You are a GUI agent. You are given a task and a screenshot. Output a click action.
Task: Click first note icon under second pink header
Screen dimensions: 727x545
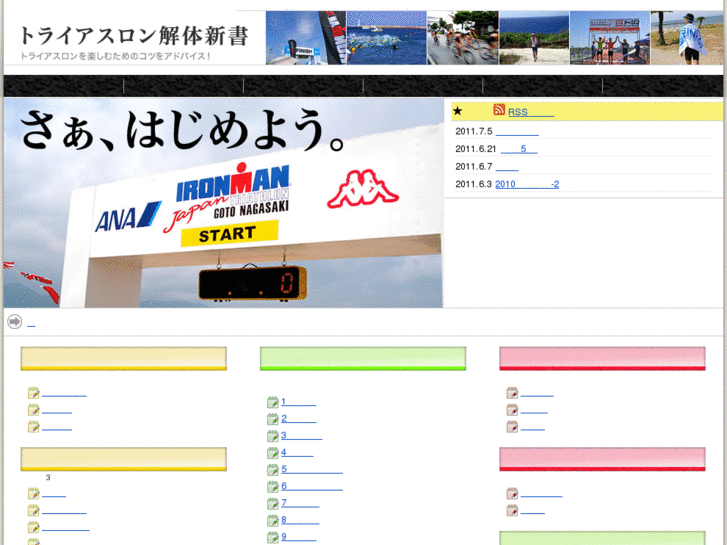tap(512, 494)
